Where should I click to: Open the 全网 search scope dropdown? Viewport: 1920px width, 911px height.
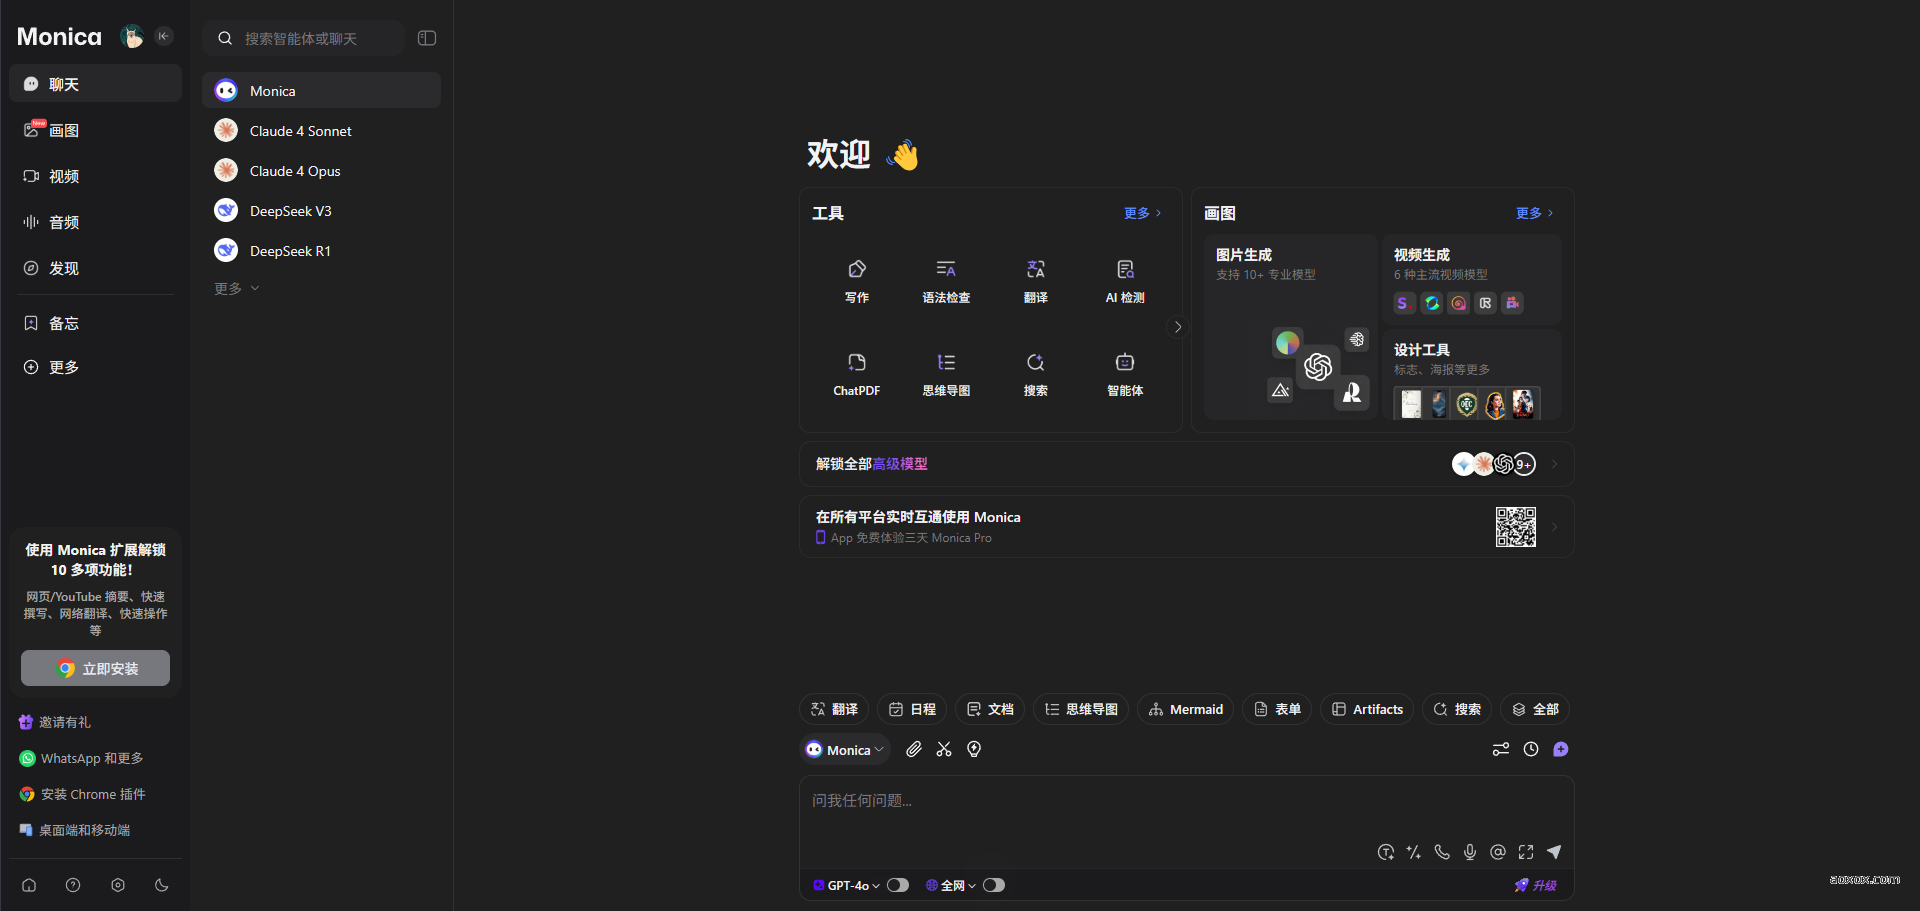click(951, 885)
